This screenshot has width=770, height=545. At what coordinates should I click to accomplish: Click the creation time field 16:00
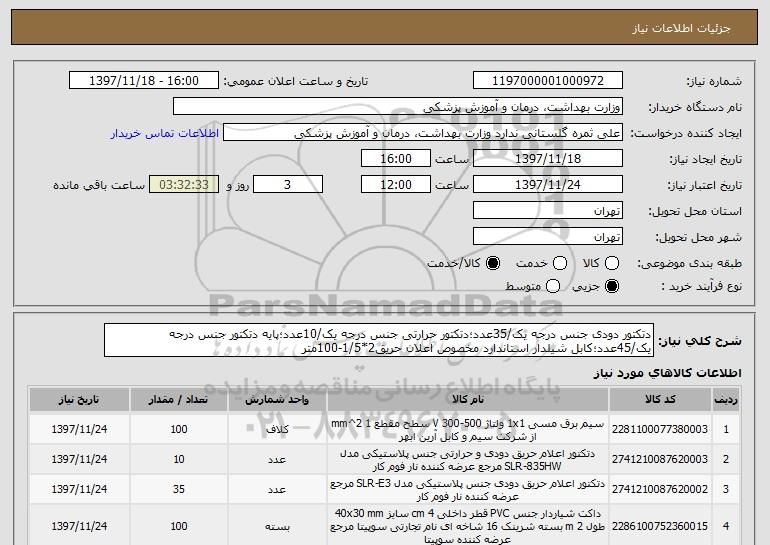[x=396, y=159]
